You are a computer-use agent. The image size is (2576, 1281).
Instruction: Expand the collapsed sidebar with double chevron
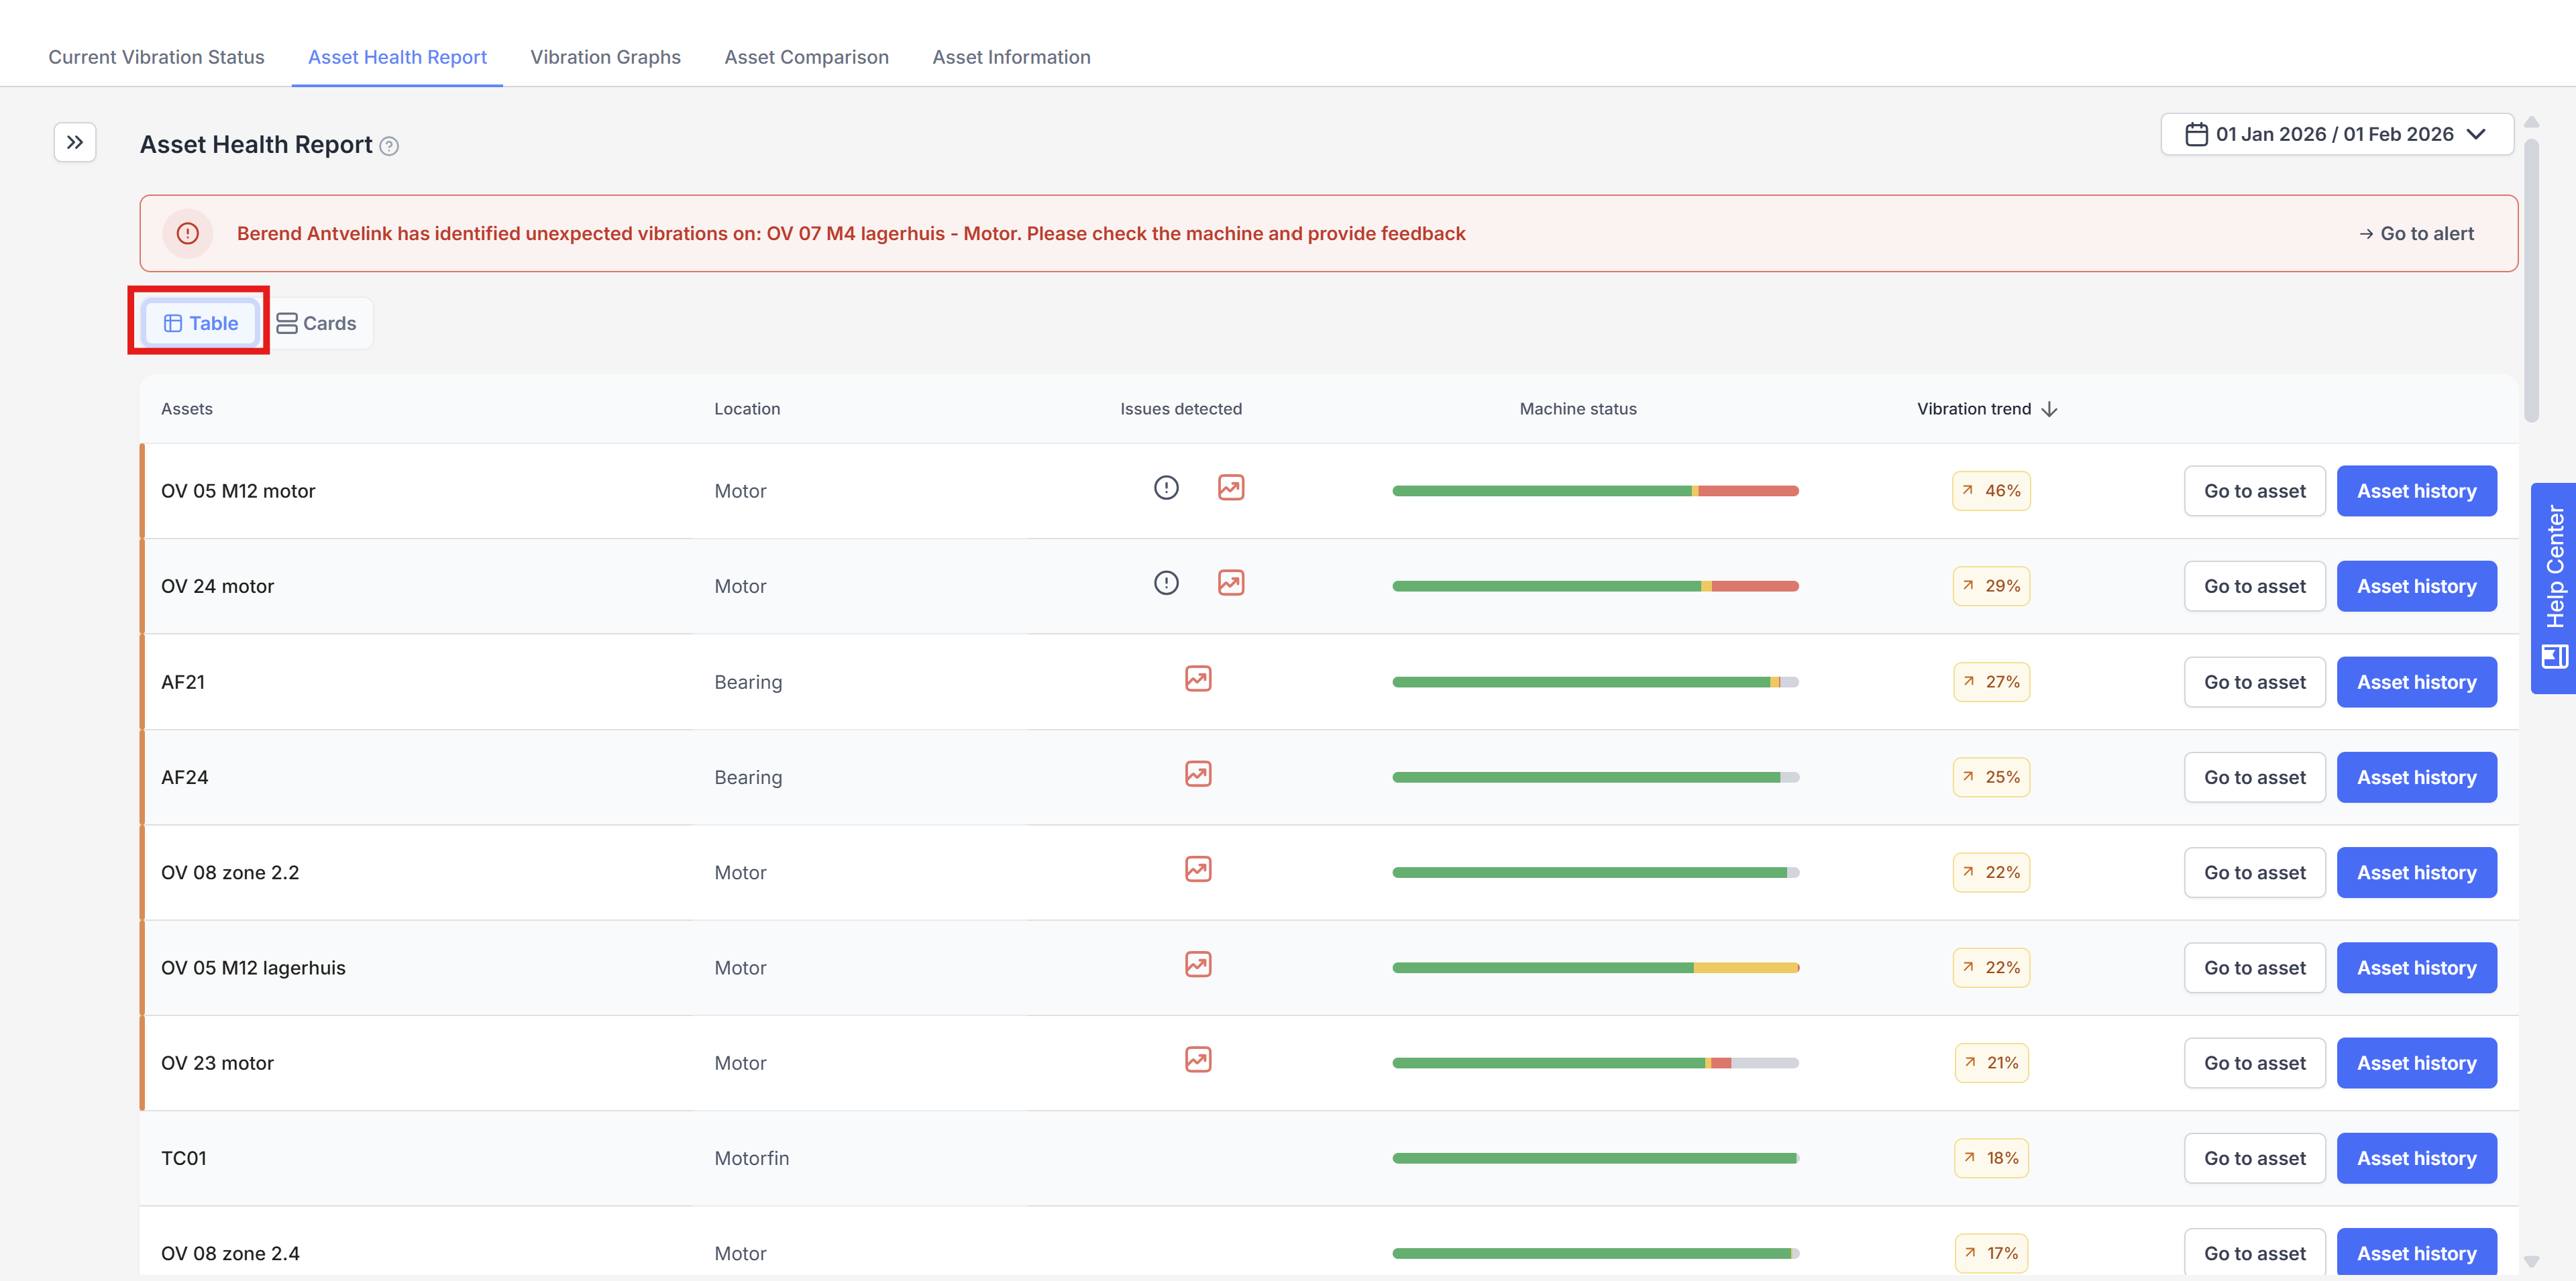(x=75, y=143)
